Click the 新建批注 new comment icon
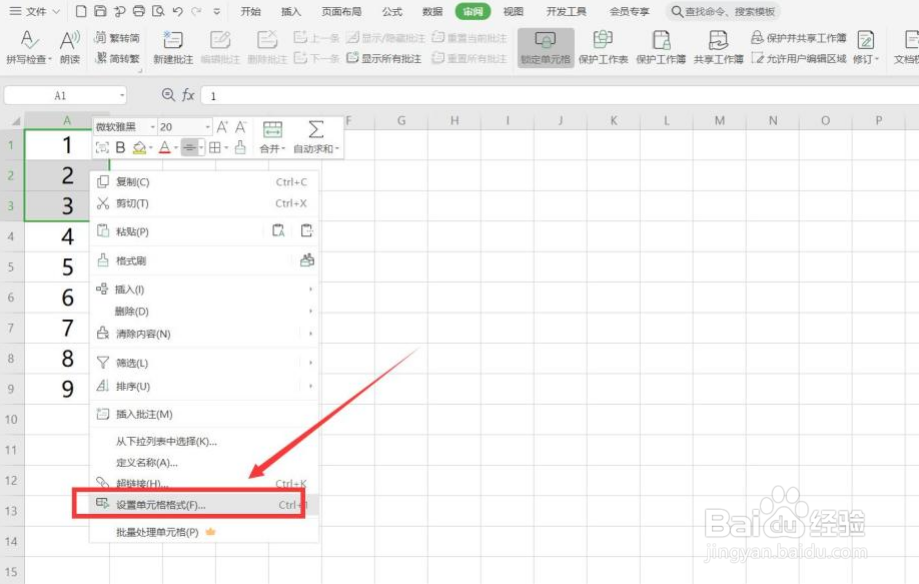Screen dimensions: 919x584 pos(173,40)
